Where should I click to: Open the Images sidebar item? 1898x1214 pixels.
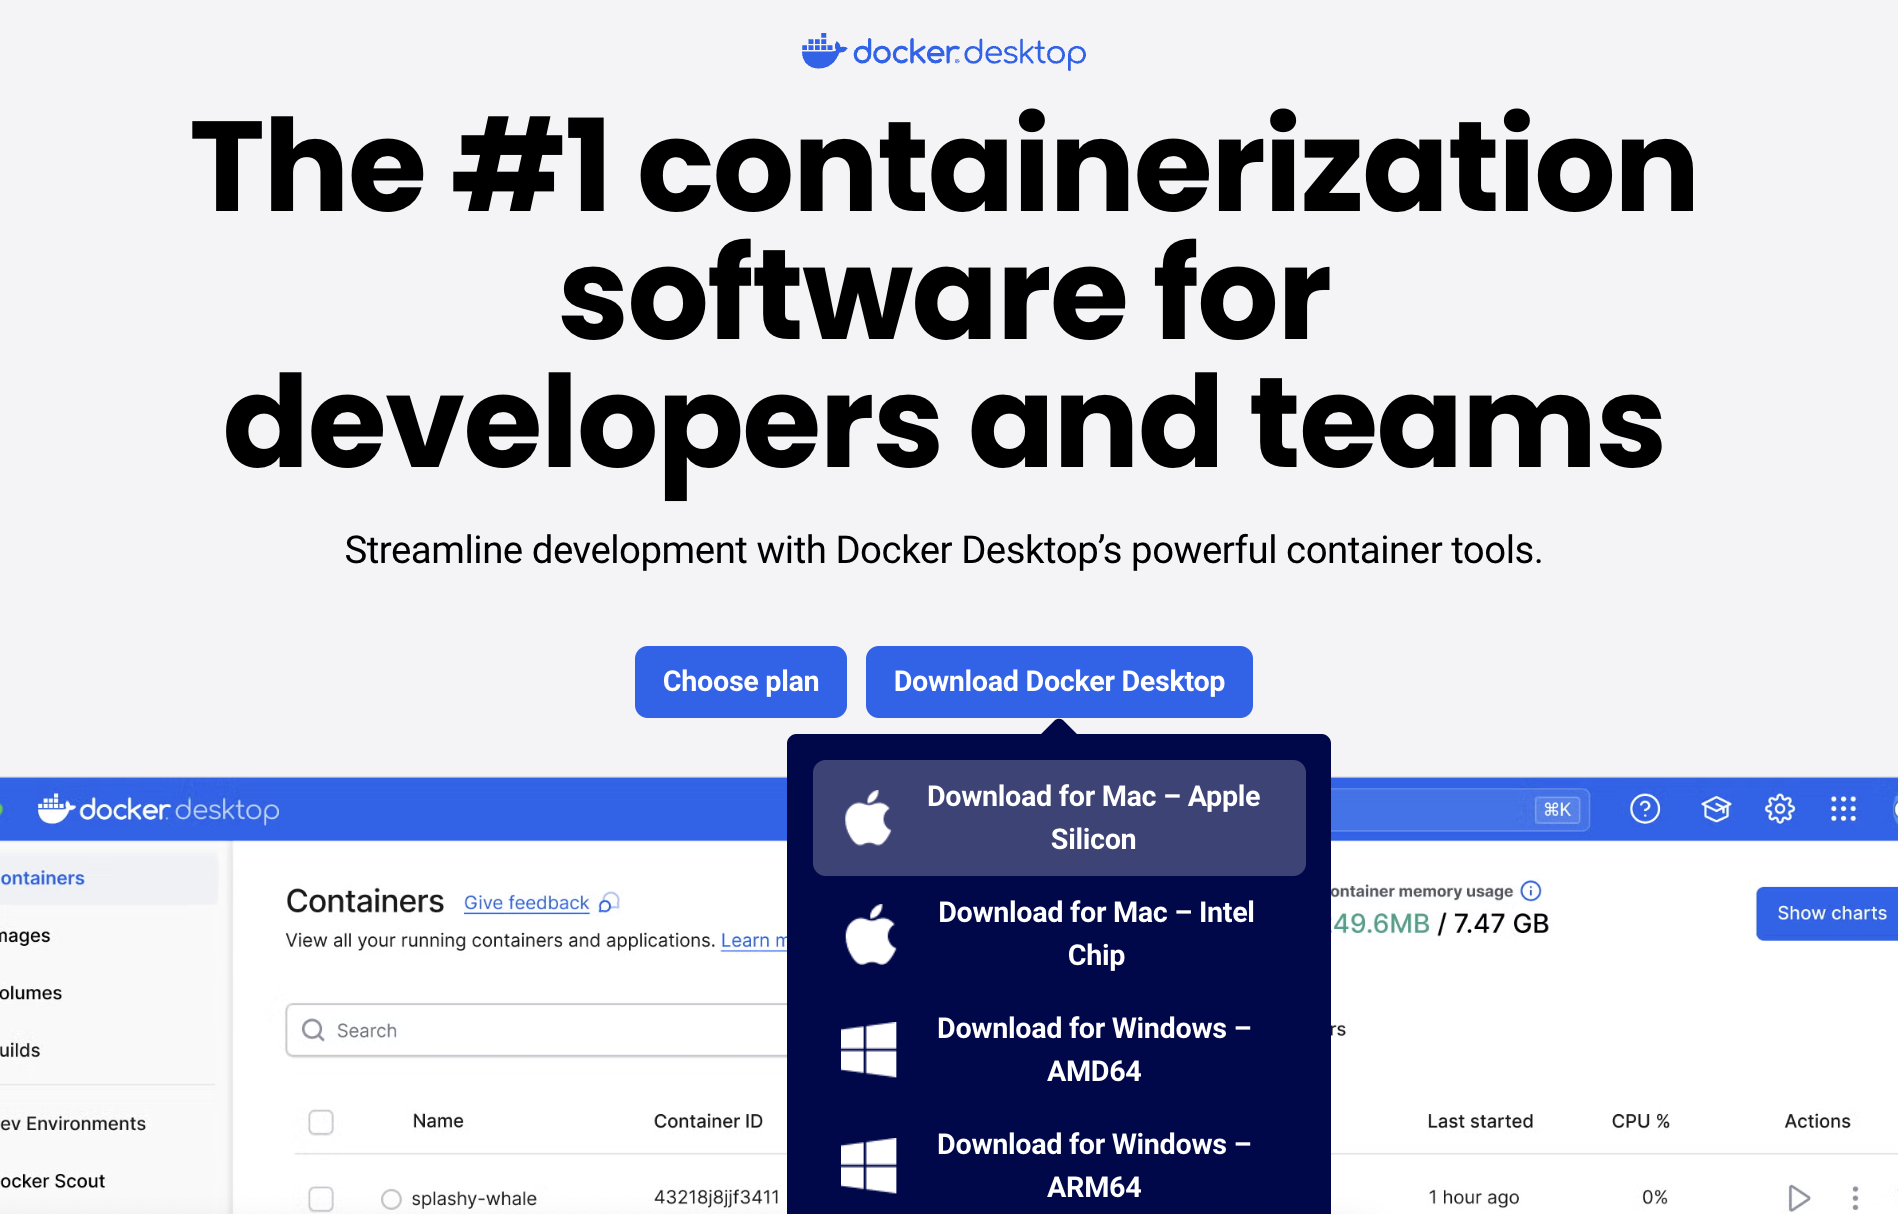point(108,936)
